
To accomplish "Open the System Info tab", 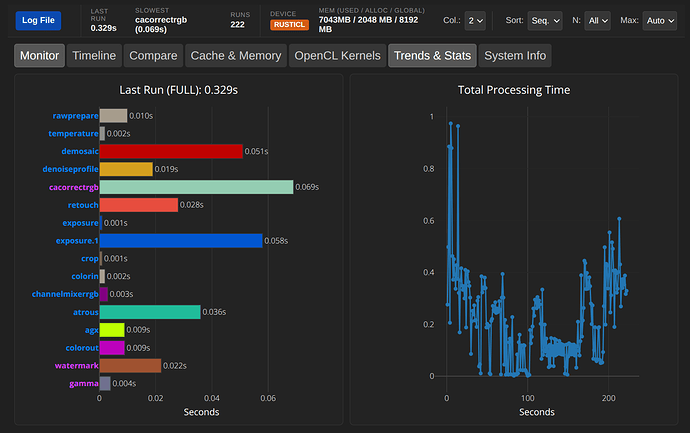I will [514, 57].
